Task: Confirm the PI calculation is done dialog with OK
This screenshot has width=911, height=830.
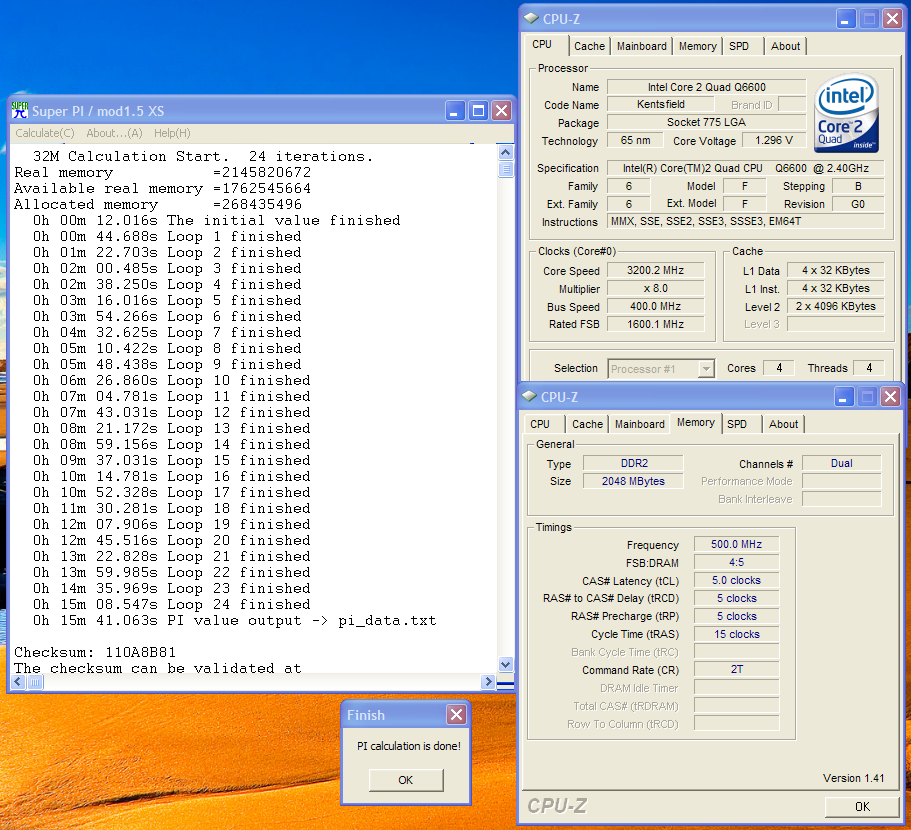Action: tap(406, 780)
